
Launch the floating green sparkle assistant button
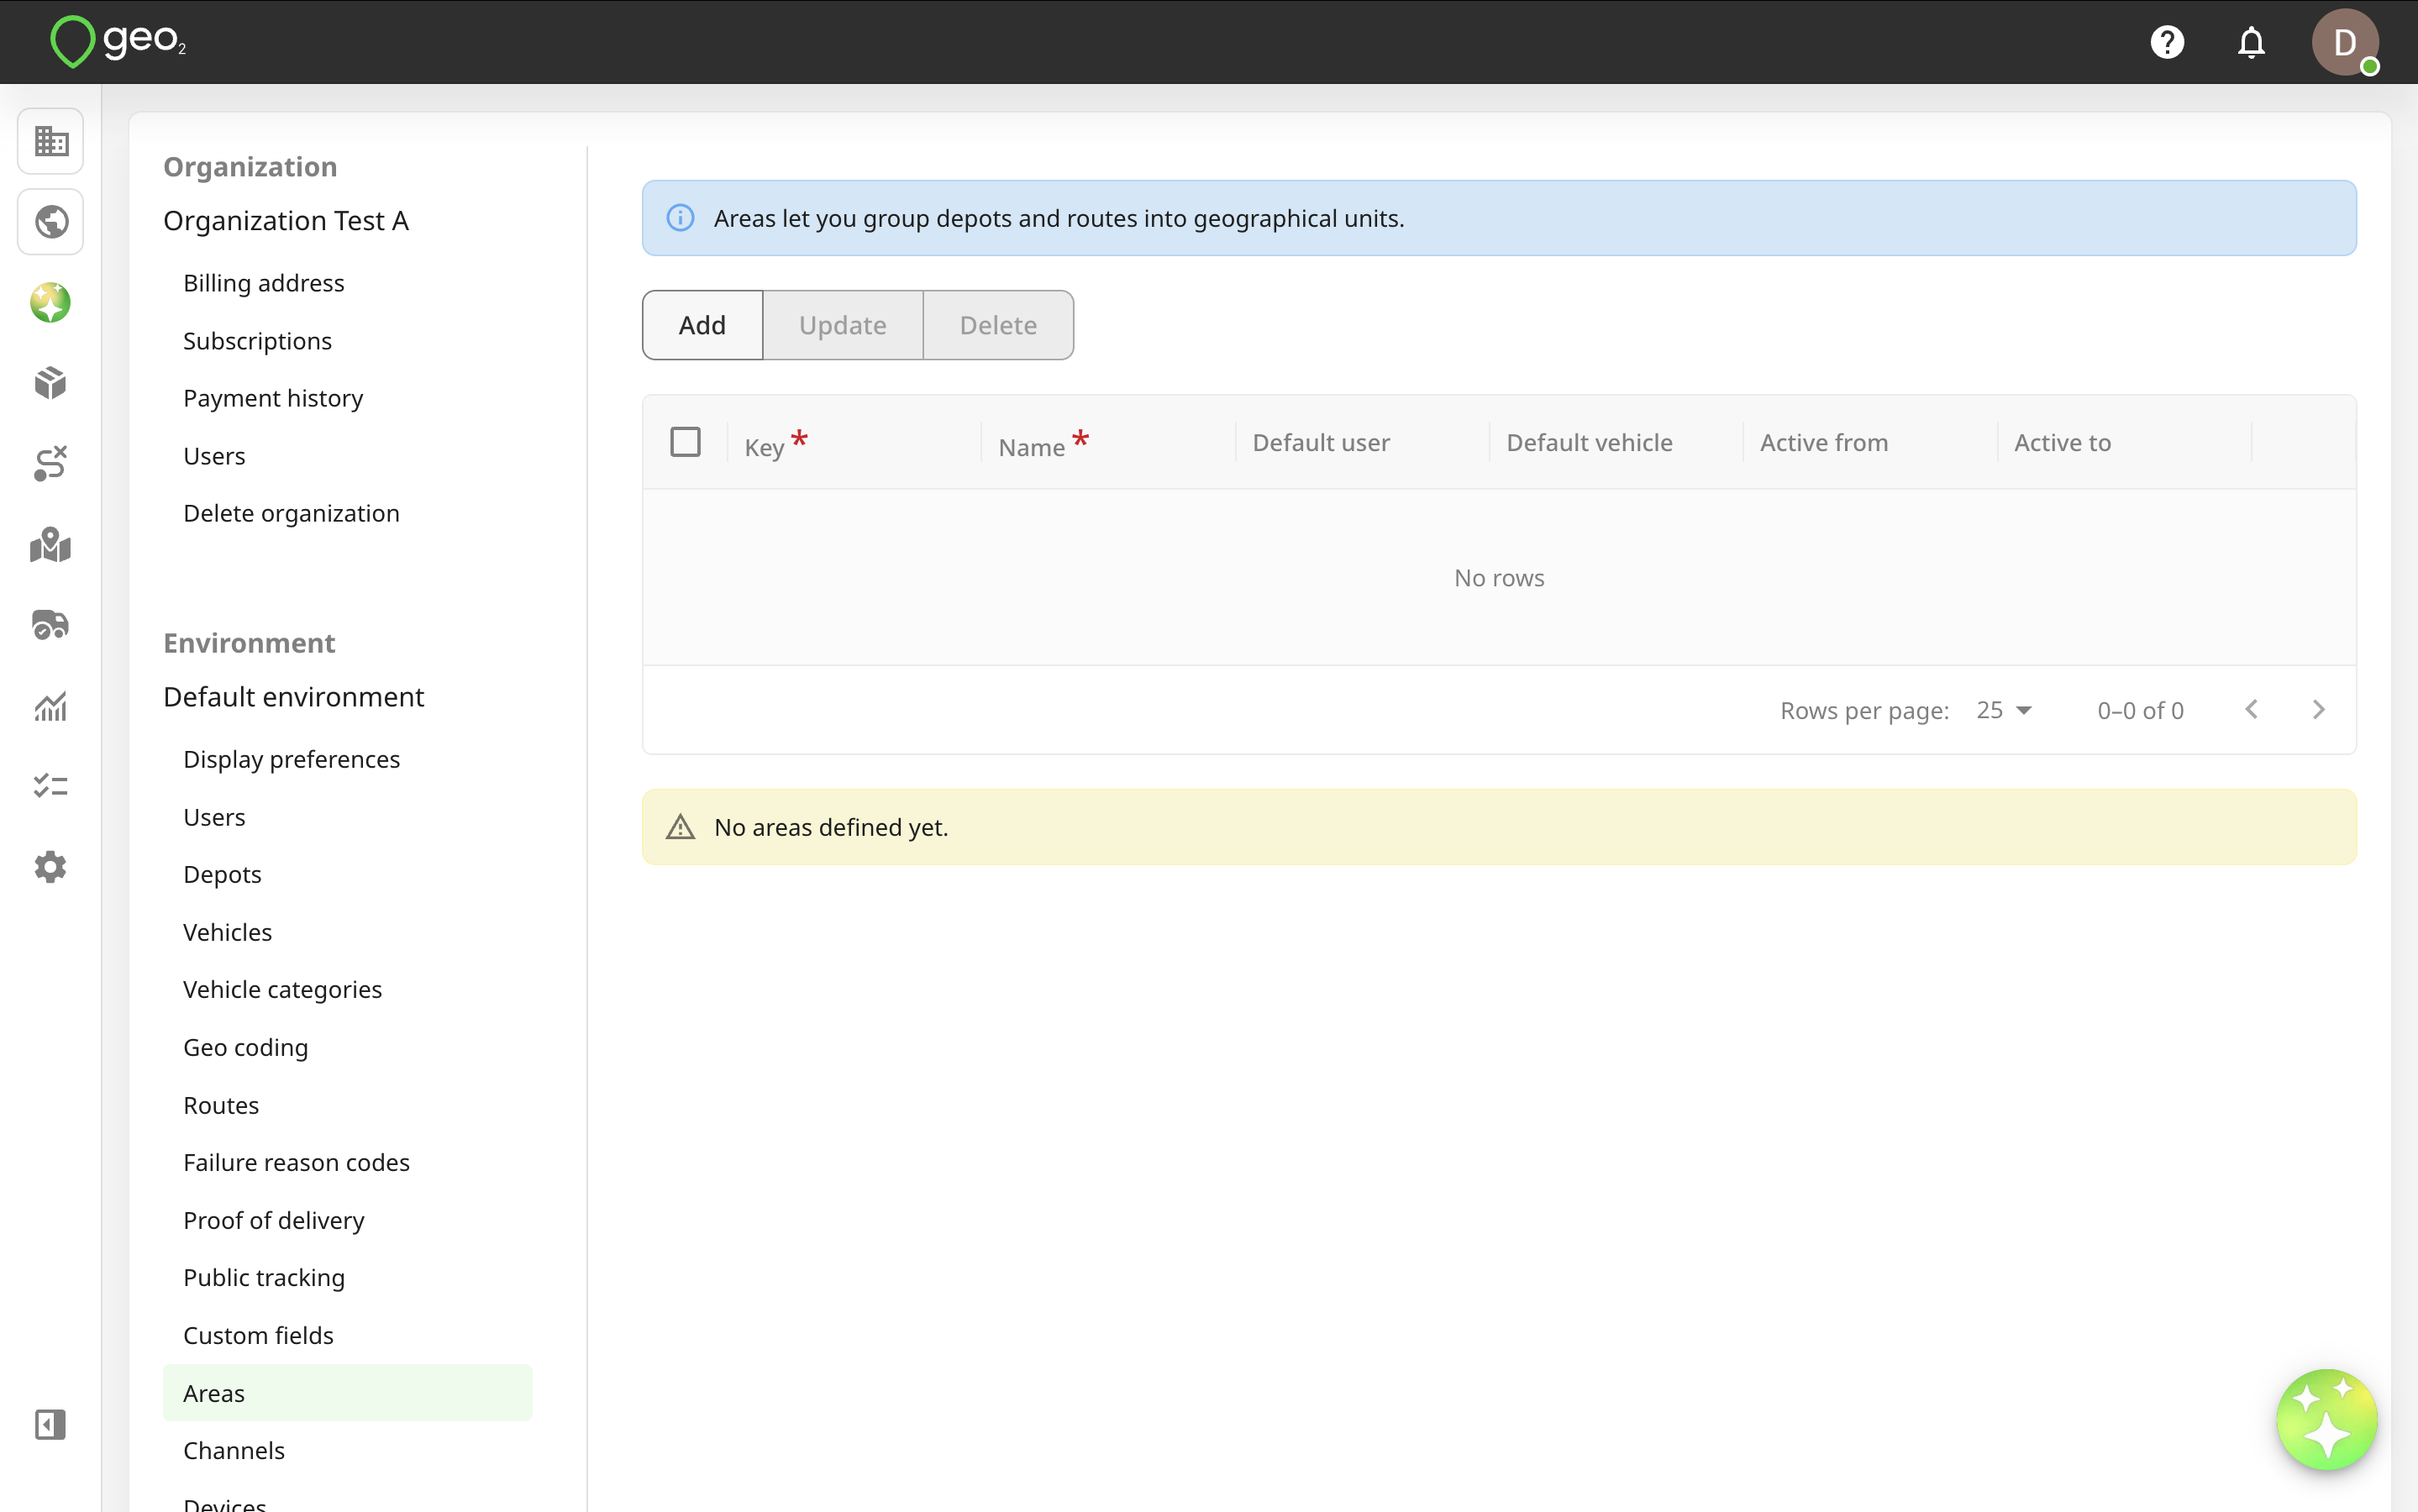(x=2326, y=1419)
